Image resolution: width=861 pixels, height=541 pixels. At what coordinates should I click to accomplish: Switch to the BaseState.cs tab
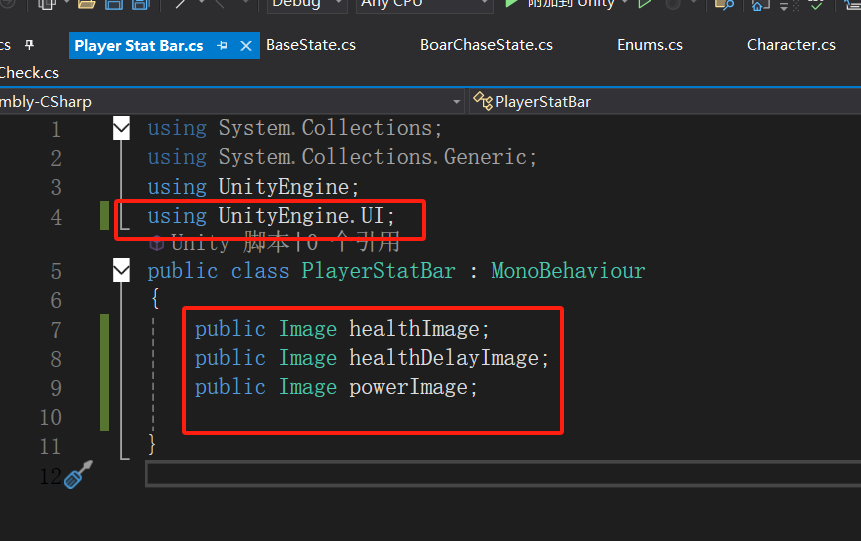(311, 45)
